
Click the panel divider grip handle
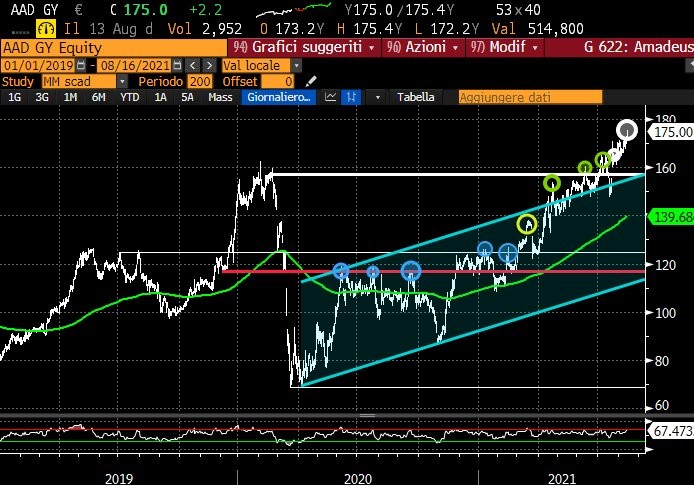click(x=367, y=416)
